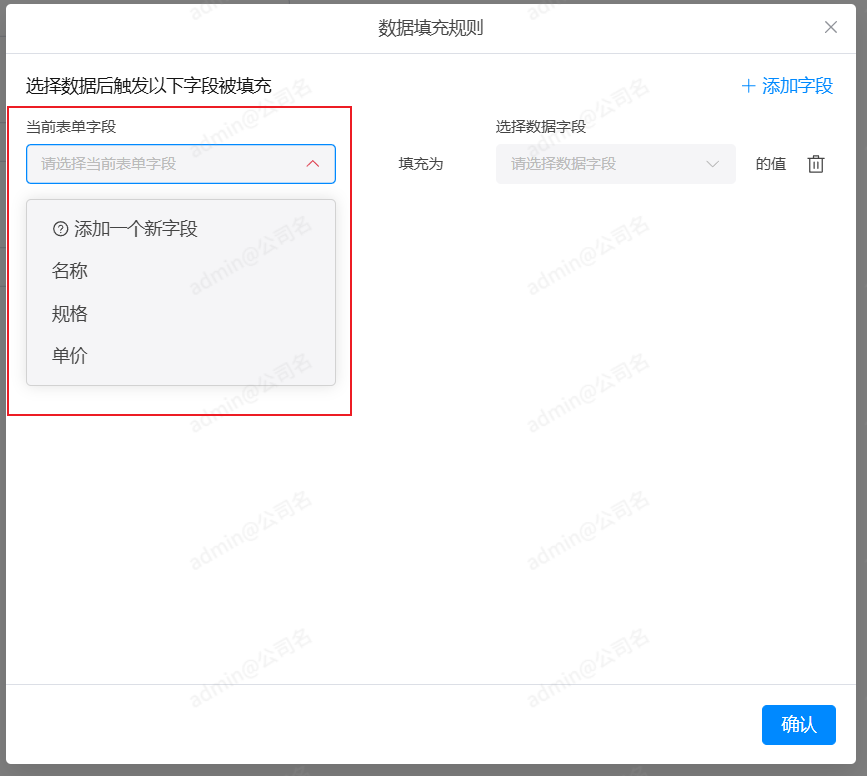Click the 填充为 label

(421, 164)
